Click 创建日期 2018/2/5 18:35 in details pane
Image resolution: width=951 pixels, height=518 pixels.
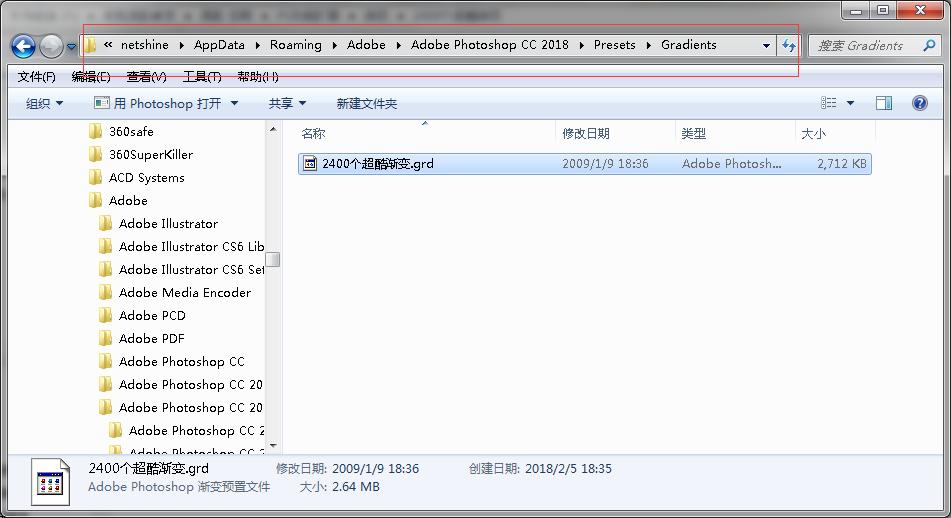coord(540,469)
